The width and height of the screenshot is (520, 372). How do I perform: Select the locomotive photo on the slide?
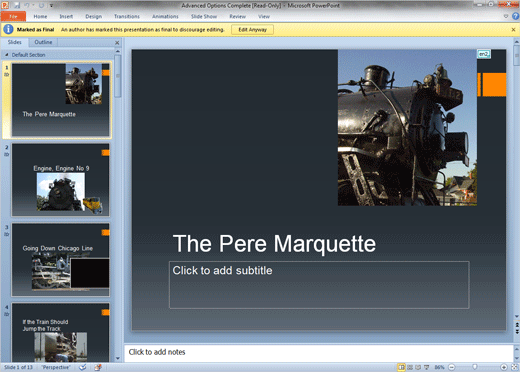click(407, 128)
